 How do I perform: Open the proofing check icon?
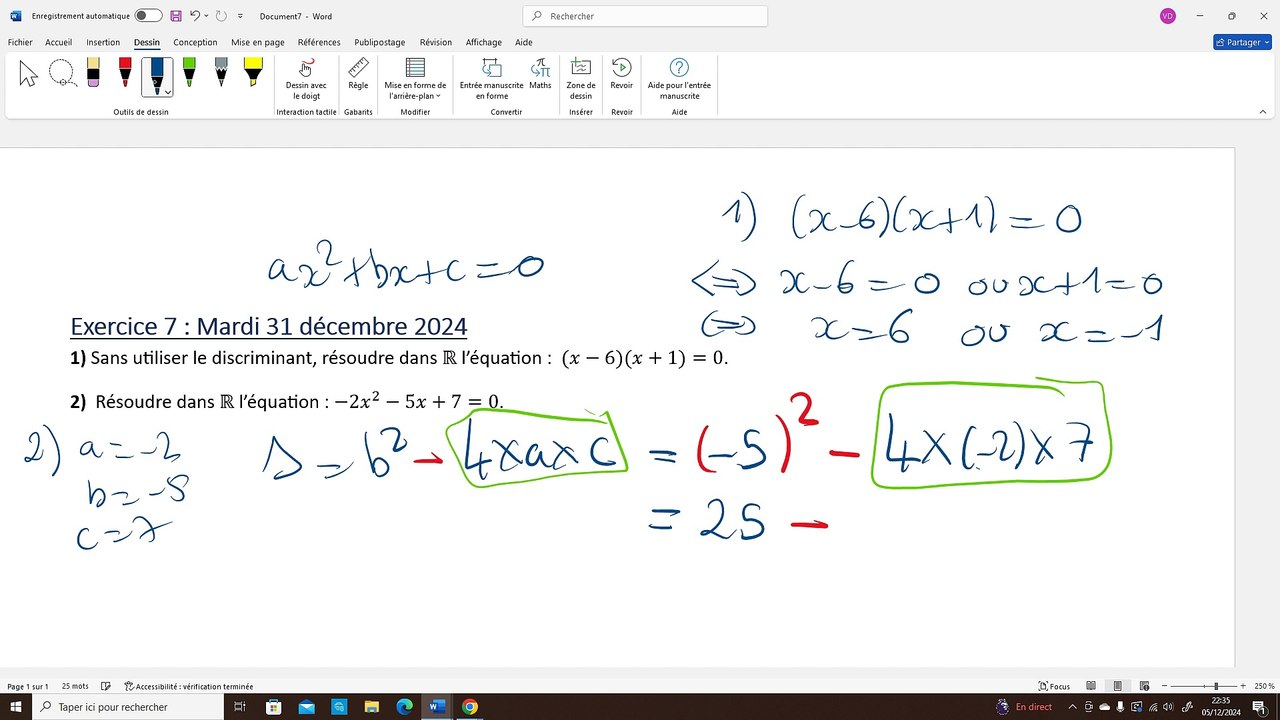pos(106,686)
